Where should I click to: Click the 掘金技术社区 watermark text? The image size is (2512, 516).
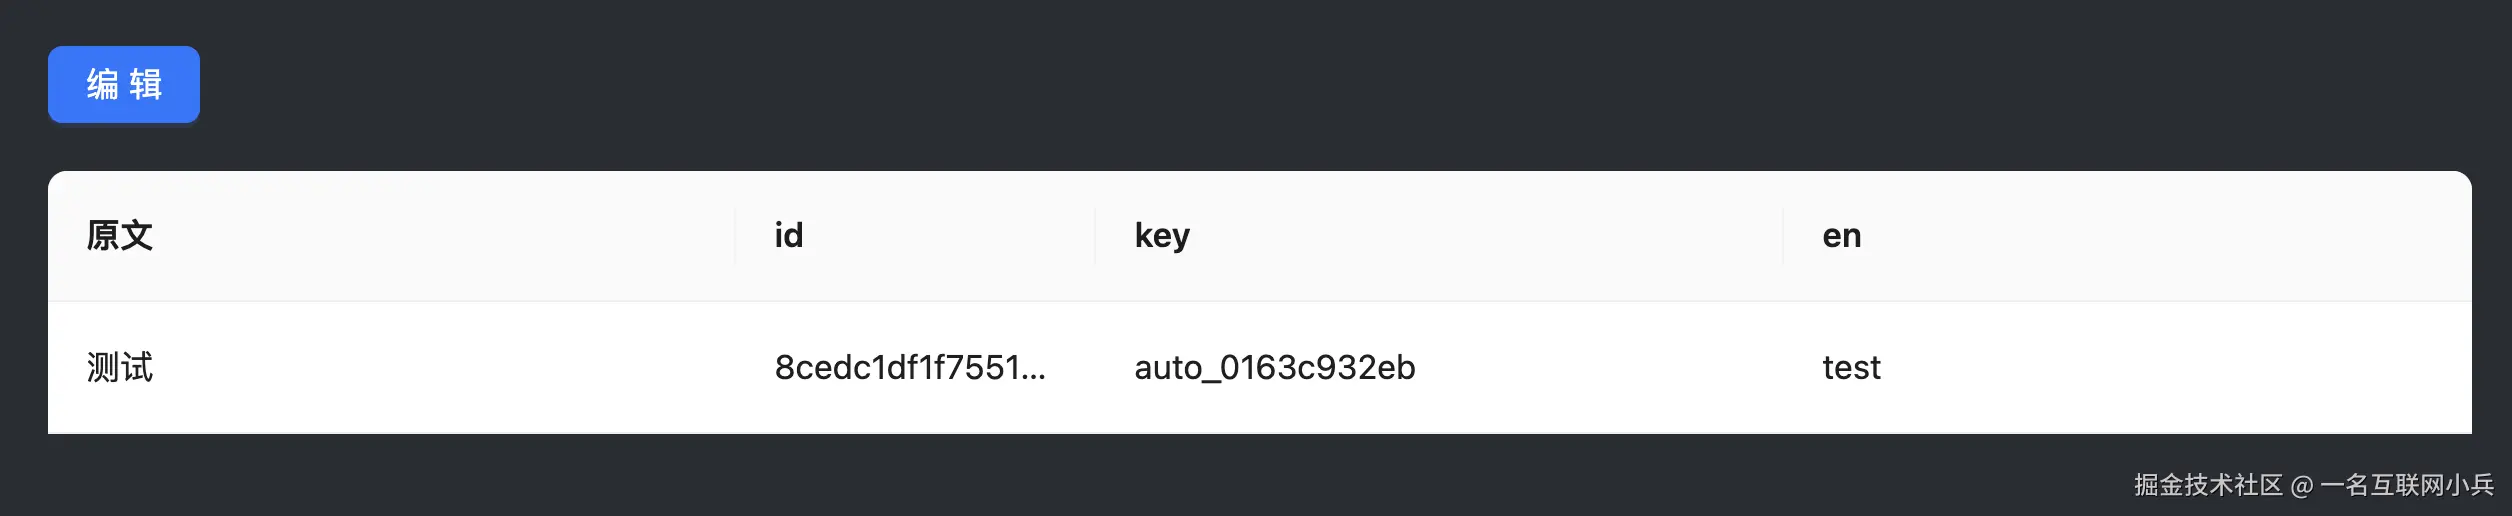[x=2208, y=485]
